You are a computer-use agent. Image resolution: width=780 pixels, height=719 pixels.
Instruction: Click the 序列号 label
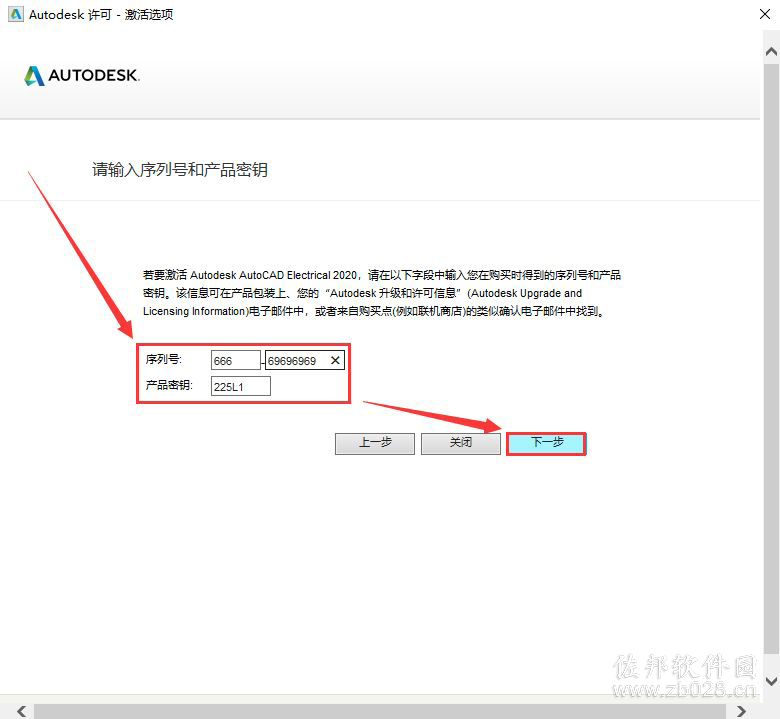164,359
